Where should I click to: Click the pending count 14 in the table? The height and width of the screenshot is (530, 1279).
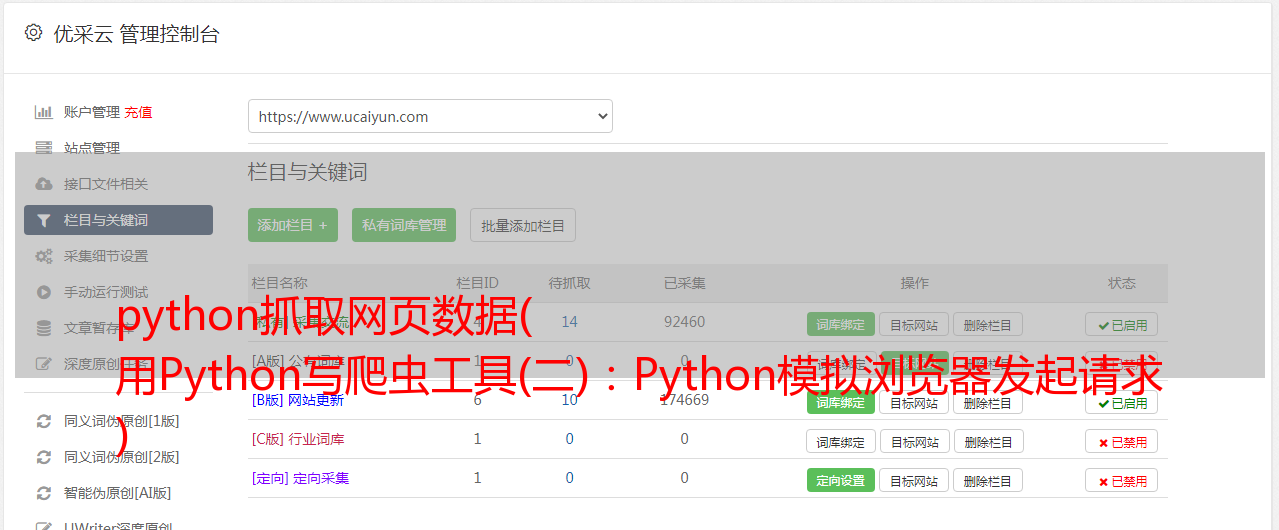[x=569, y=322]
